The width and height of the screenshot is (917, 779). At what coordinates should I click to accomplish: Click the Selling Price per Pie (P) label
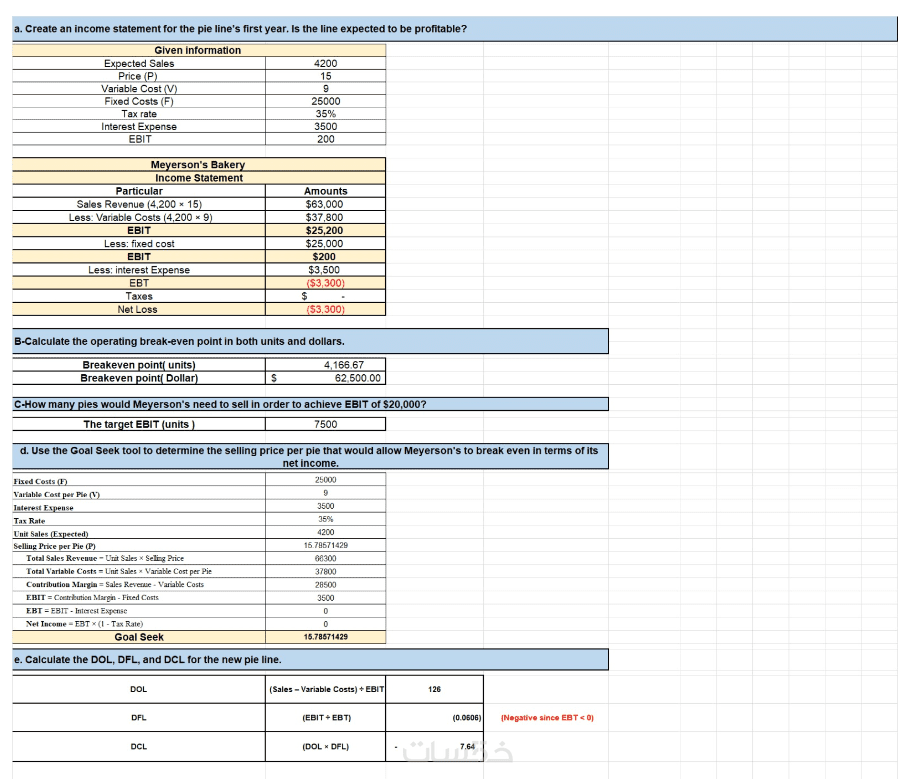pyautogui.click(x=139, y=546)
